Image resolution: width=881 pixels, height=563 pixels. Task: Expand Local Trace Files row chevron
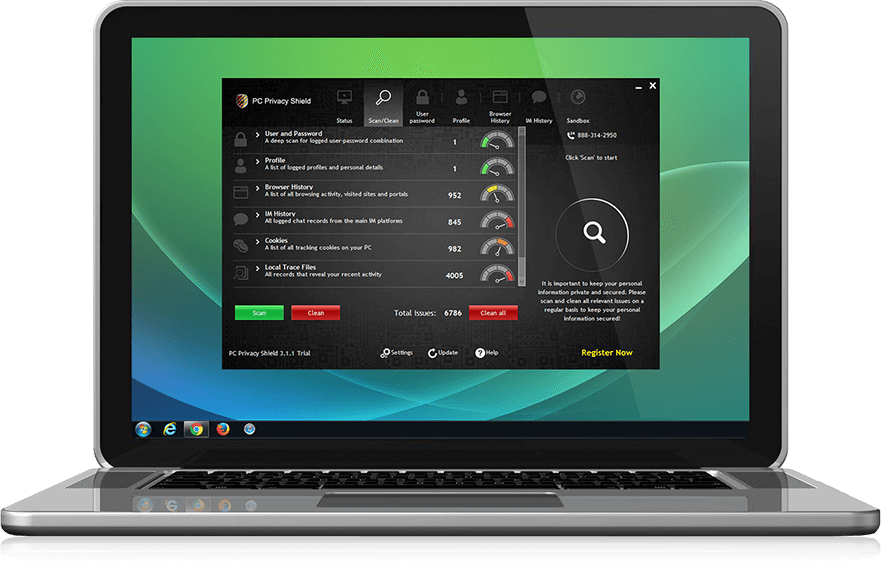coord(257,267)
